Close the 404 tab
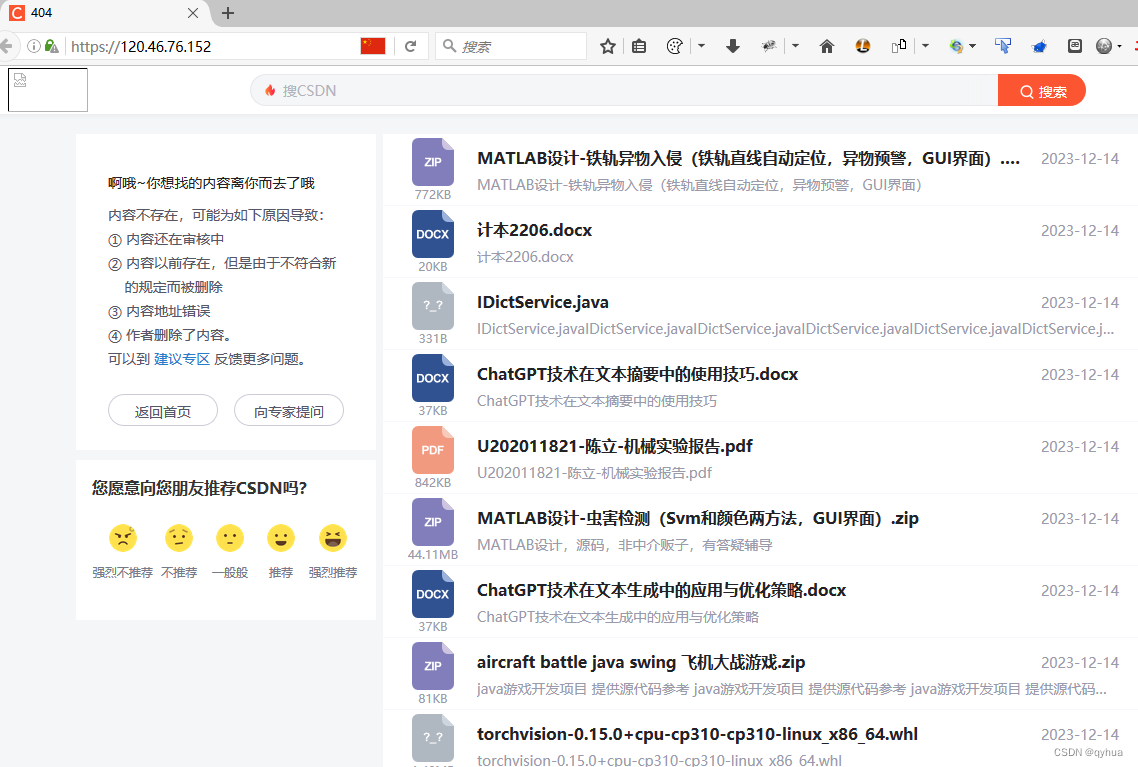The width and height of the screenshot is (1138, 767). (193, 13)
